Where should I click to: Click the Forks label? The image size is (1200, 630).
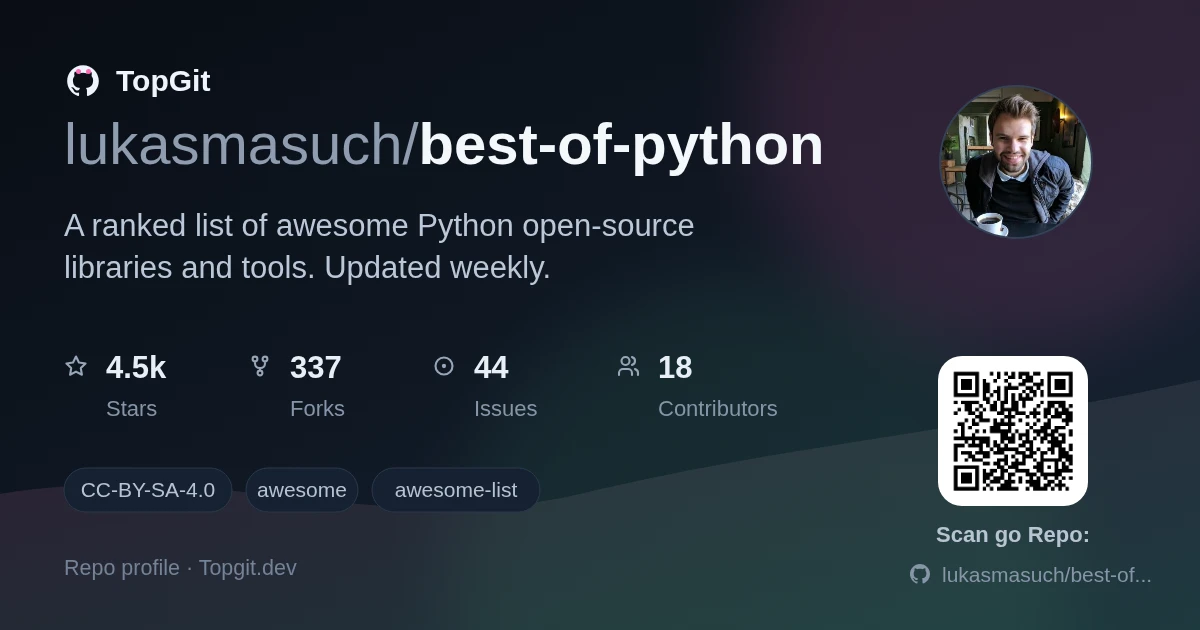point(317,409)
